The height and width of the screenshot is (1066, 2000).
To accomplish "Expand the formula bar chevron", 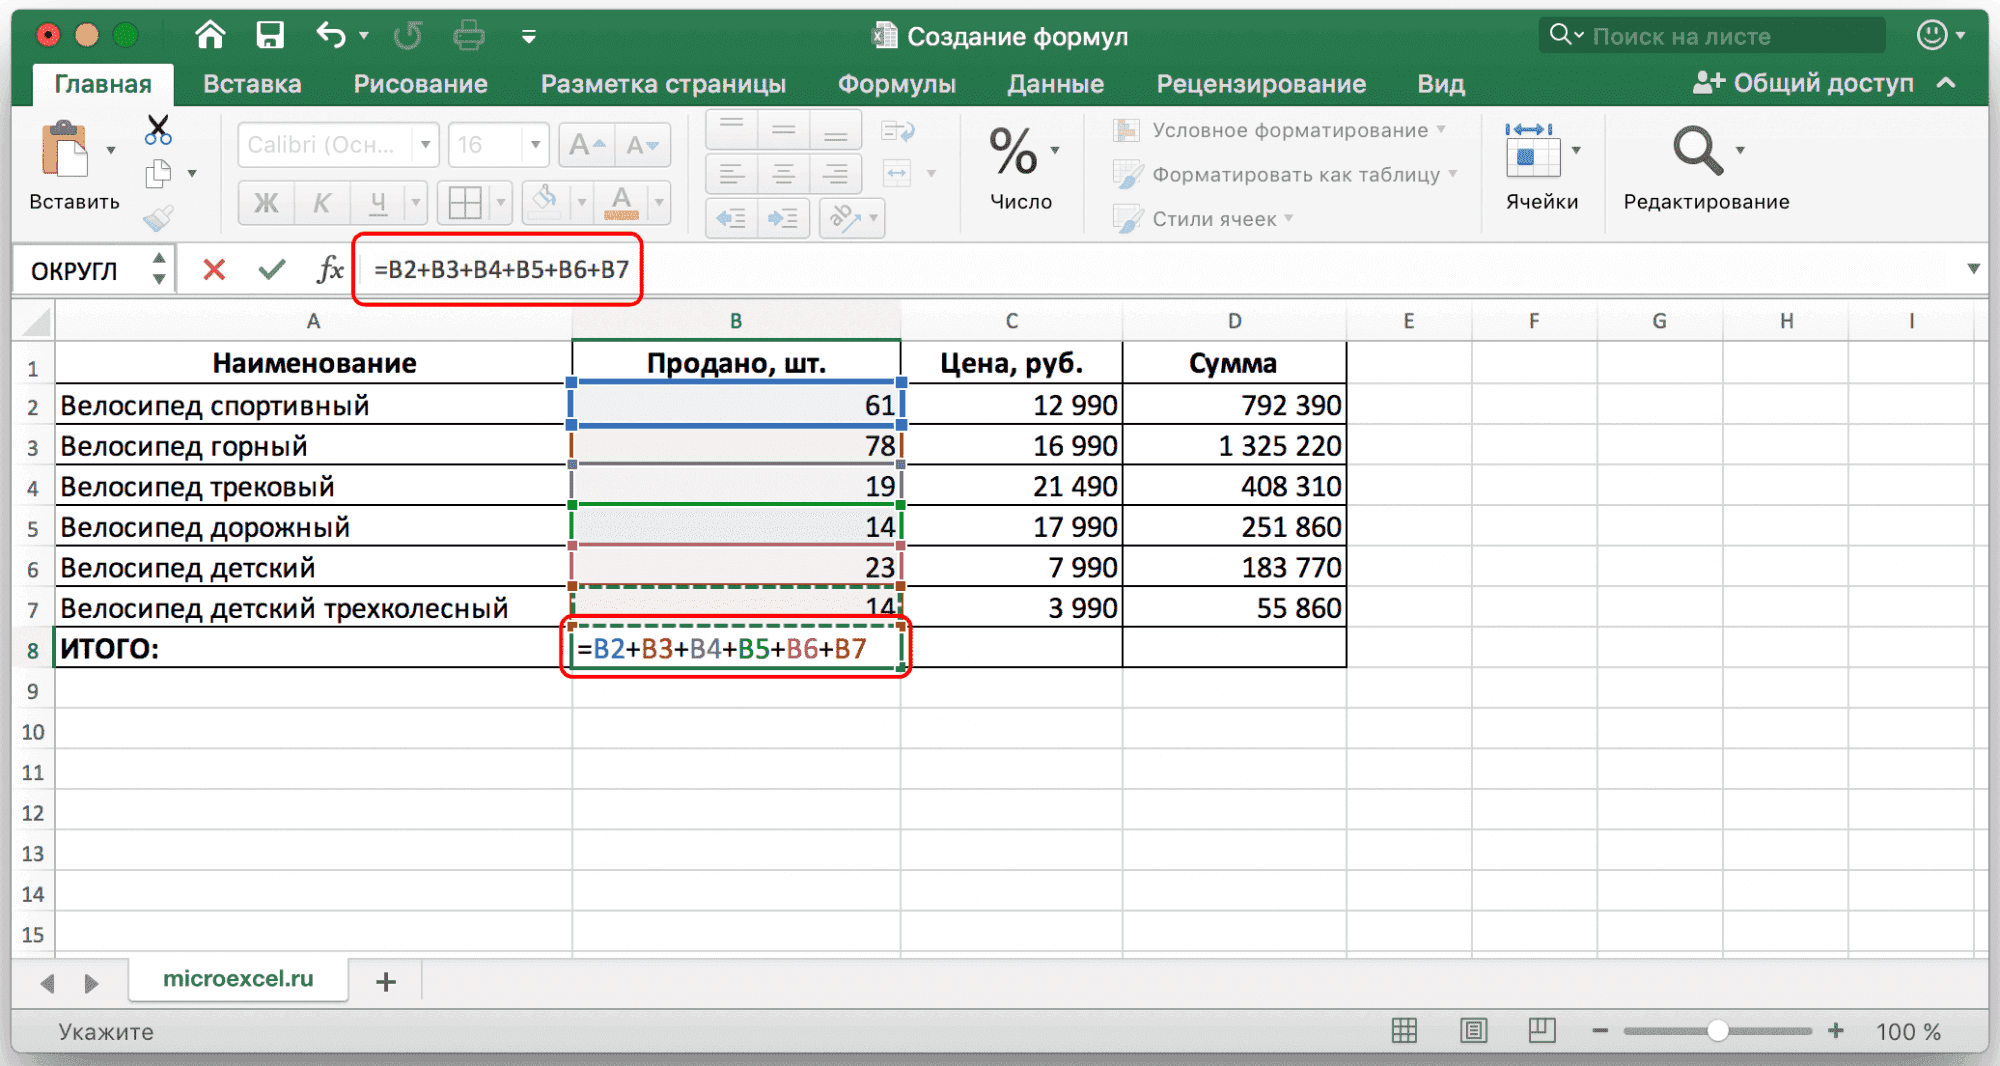I will pyautogui.click(x=1973, y=269).
